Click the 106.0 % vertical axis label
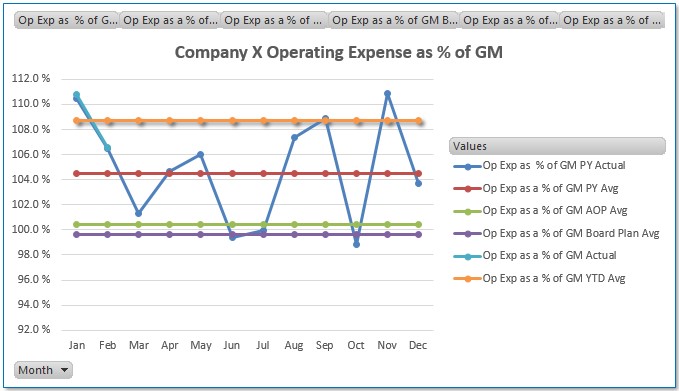The width and height of the screenshot is (679, 391). (x=31, y=154)
